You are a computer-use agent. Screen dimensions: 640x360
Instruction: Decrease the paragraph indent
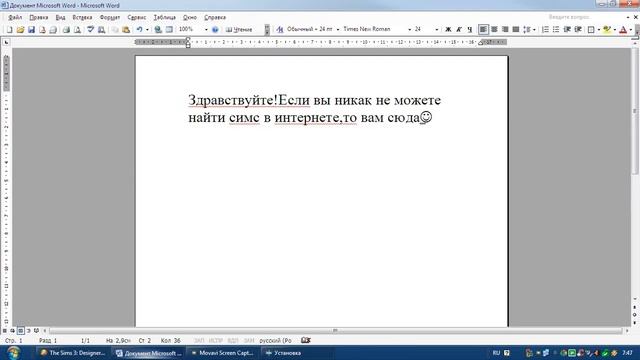click(x=567, y=29)
